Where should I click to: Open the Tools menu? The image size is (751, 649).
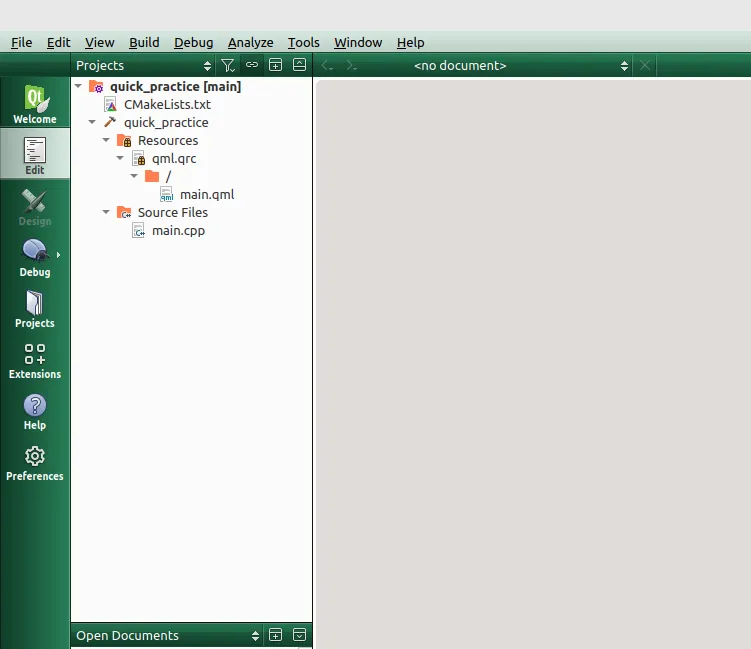coord(304,43)
